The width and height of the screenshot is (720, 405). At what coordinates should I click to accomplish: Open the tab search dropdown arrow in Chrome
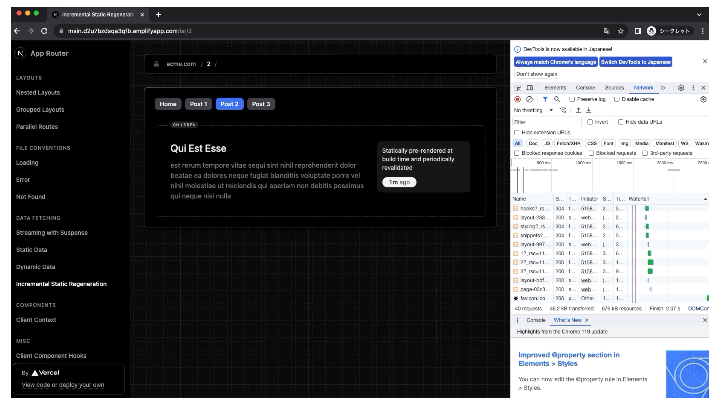tap(699, 15)
